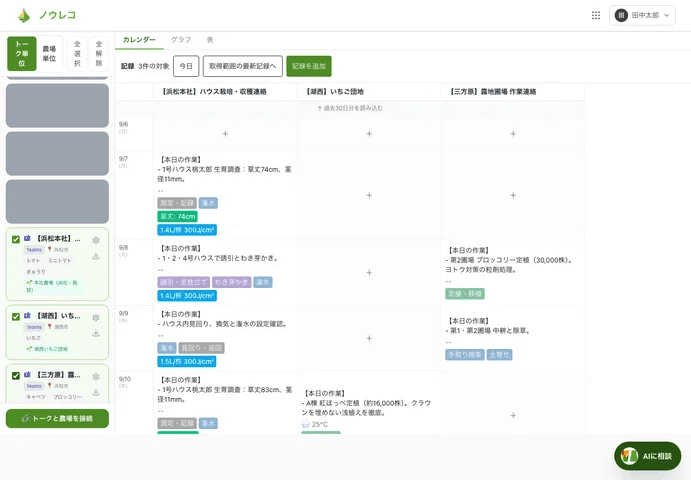Click 見回り・巡回 tag on 9/9
This screenshot has width=691, height=480.
point(201,348)
